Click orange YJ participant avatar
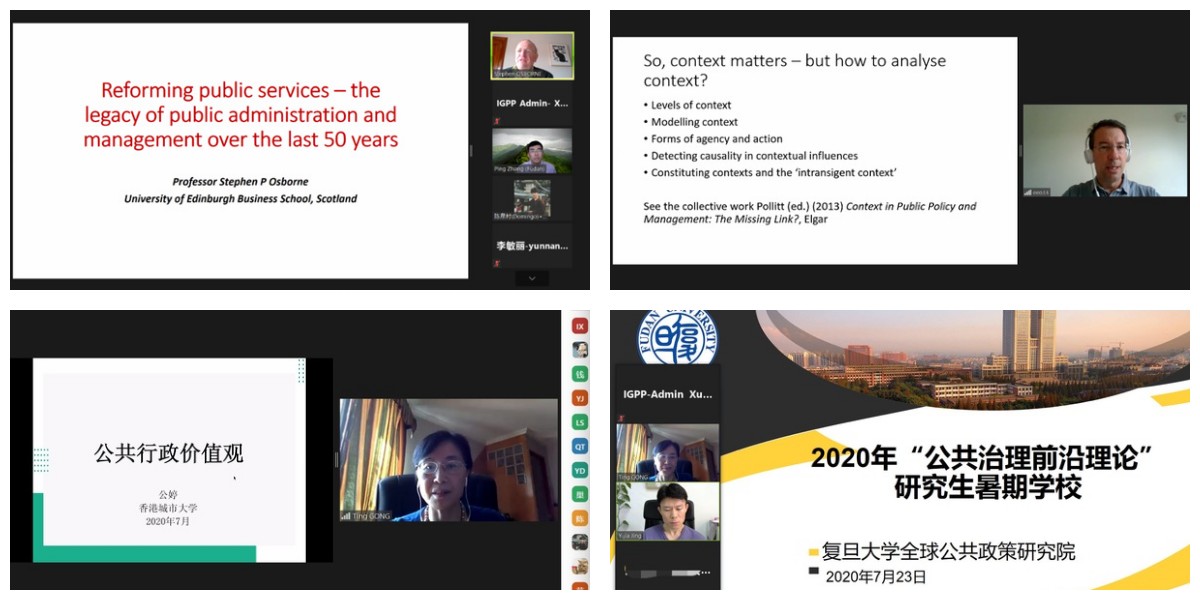This screenshot has height=600, width=1200. 579,398
